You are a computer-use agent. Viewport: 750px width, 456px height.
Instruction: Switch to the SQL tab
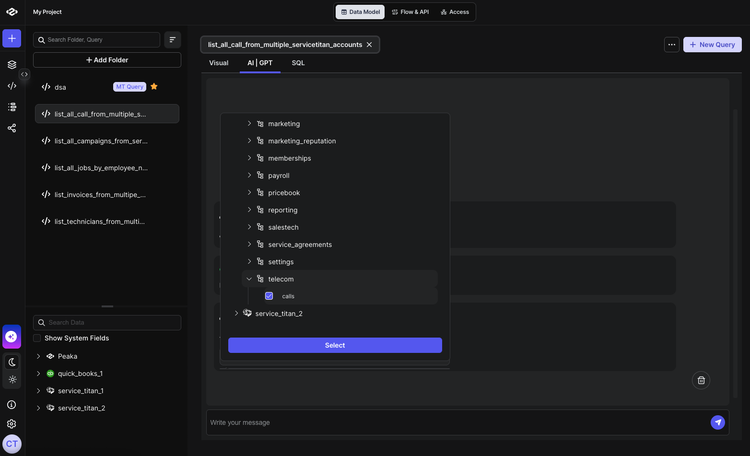click(x=298, y=63)
